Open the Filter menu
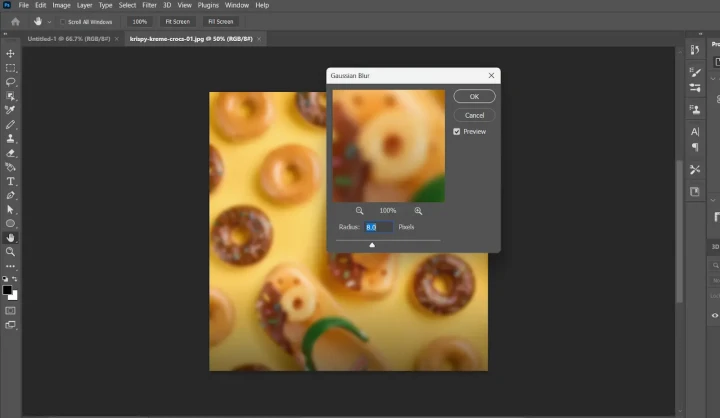The width and height of the screenshot is (720, 418). pyautogui.click(x=149, y=5)
